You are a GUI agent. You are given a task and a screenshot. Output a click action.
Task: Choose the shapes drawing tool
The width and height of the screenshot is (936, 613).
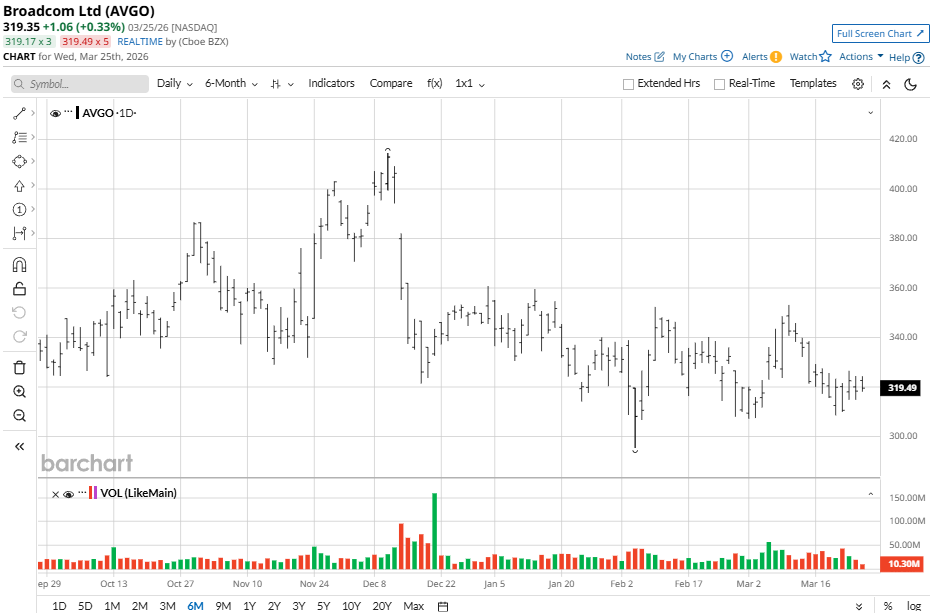tap(19, 162)
